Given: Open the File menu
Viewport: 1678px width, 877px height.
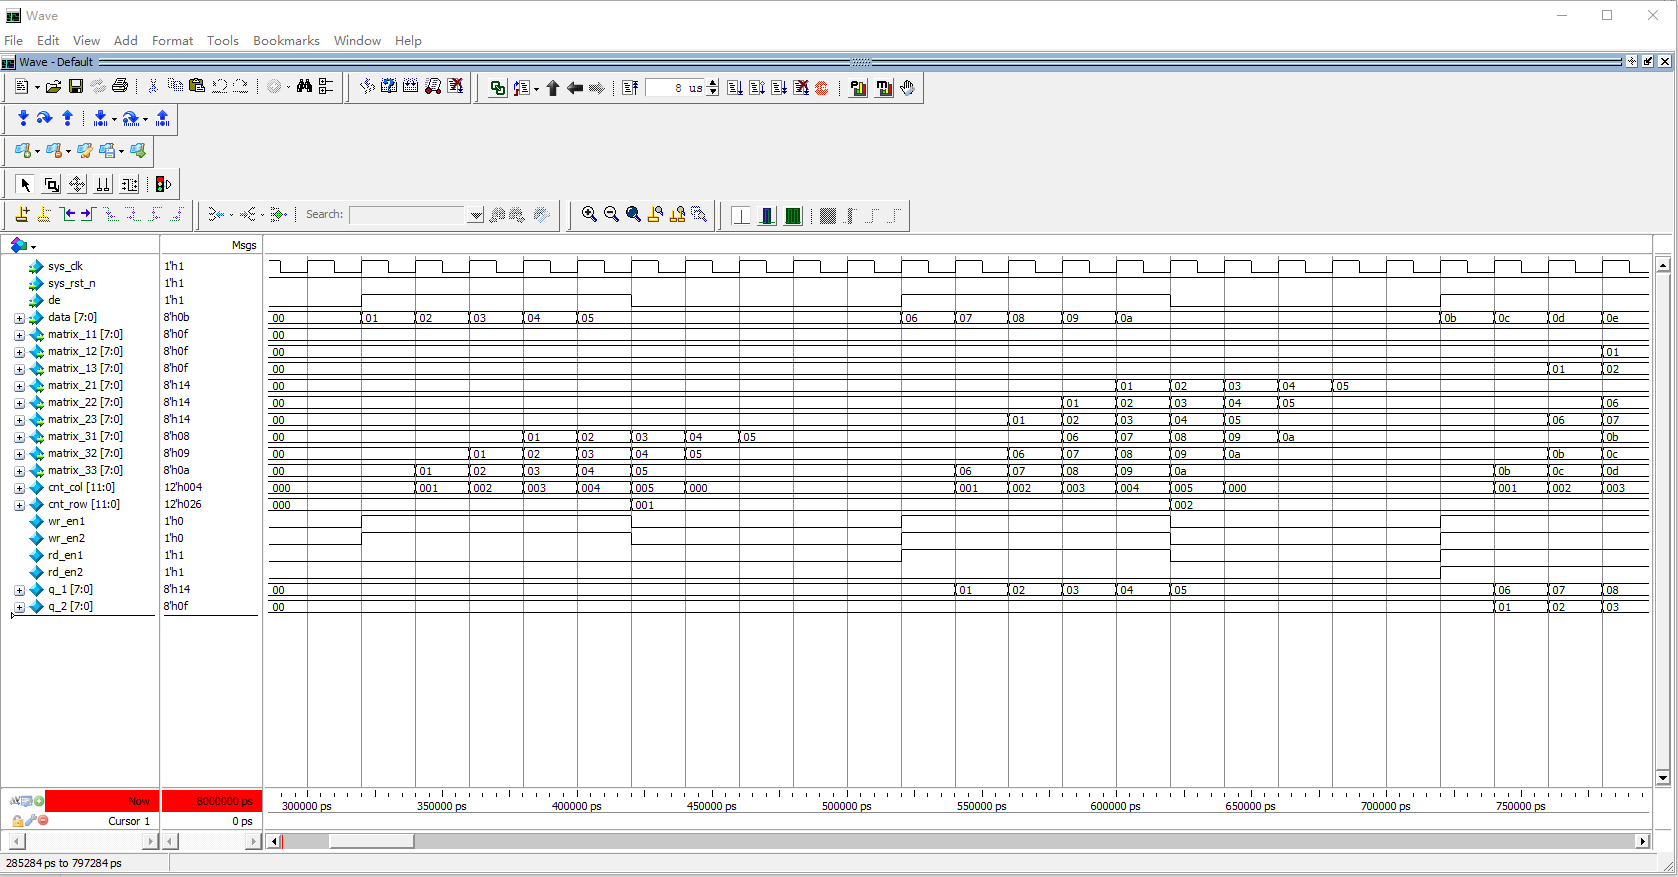Looking at the screenshot, I should 14,41.
